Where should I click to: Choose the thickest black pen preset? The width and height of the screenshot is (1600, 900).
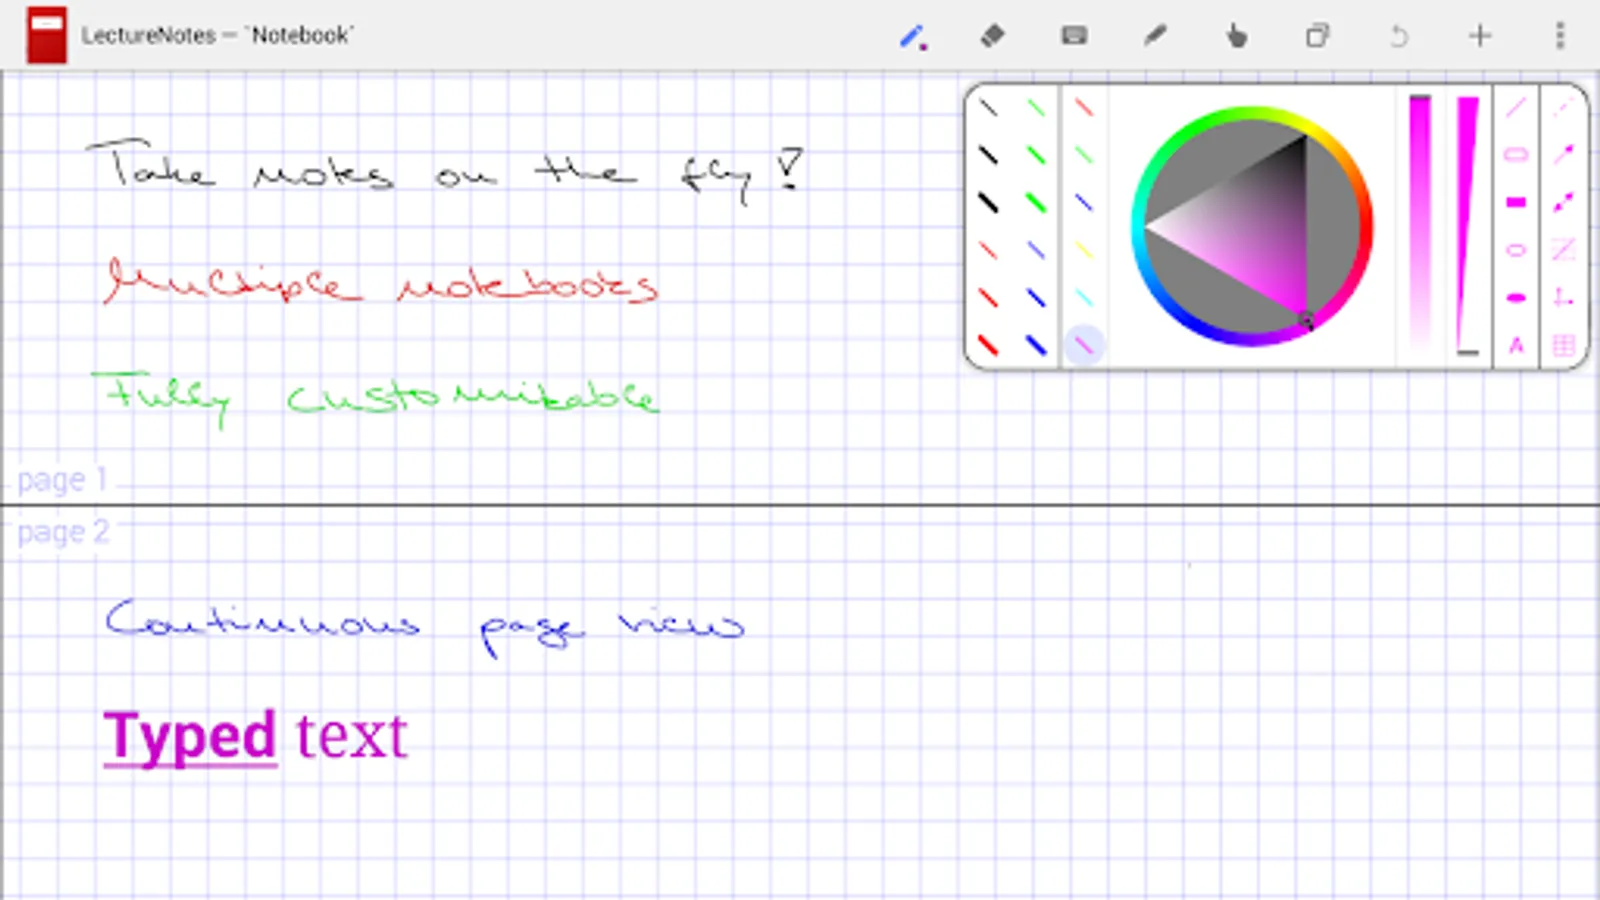[x=988, y=203]
